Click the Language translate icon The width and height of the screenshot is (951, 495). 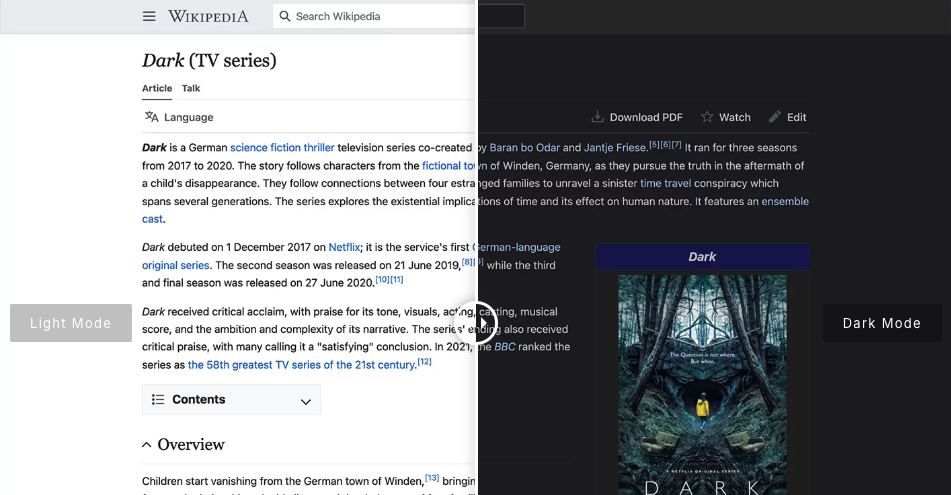click(x=151, y=116)
